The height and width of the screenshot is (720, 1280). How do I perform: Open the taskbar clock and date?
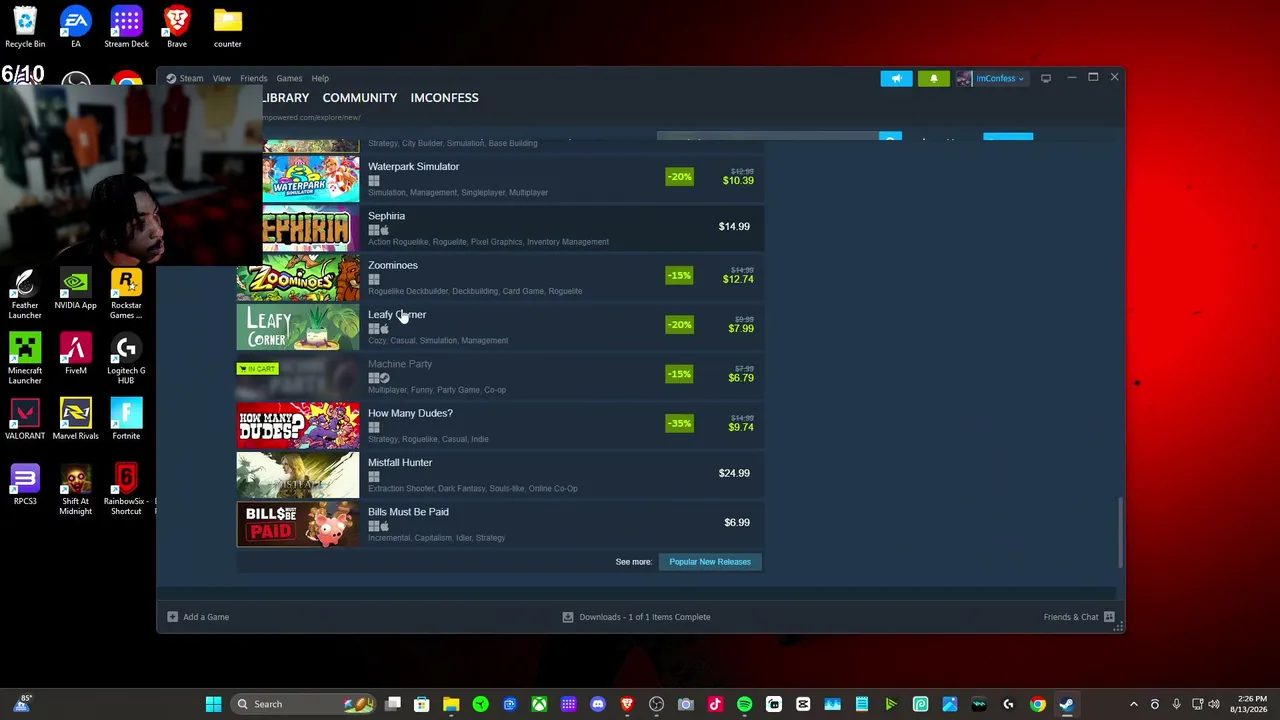(1250, 704)
